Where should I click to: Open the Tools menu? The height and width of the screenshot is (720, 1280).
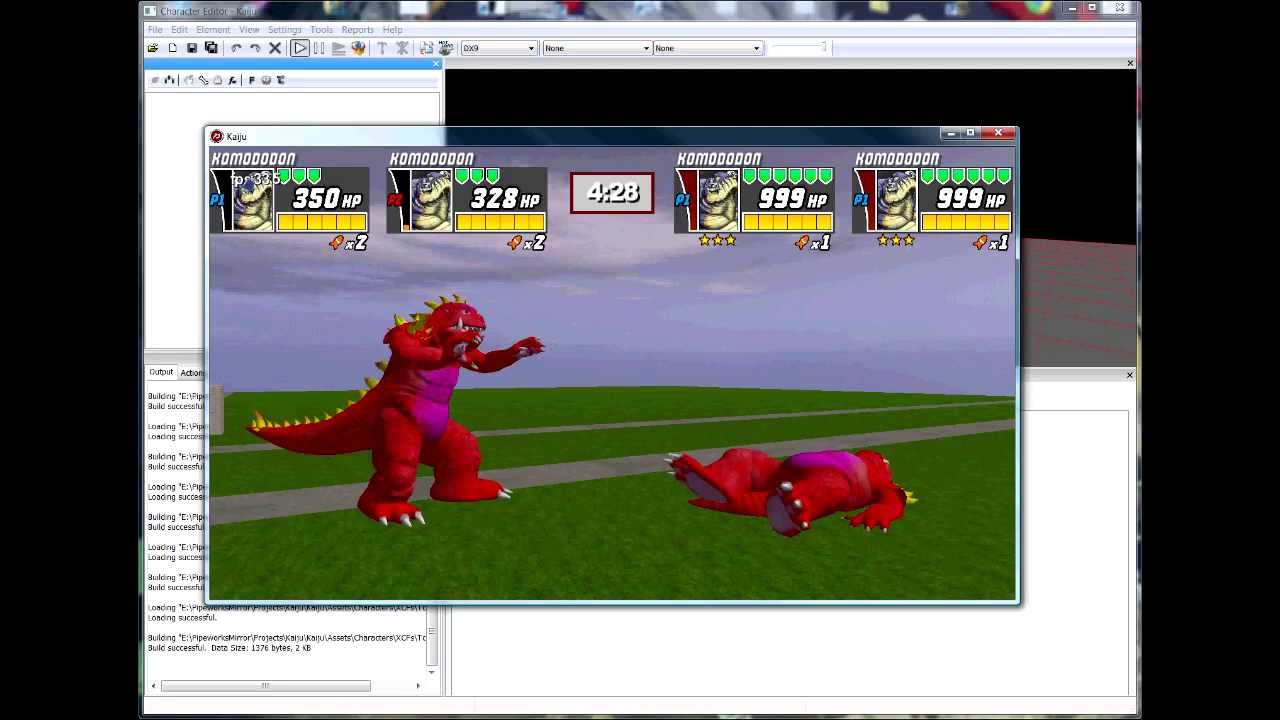[321, 30]
